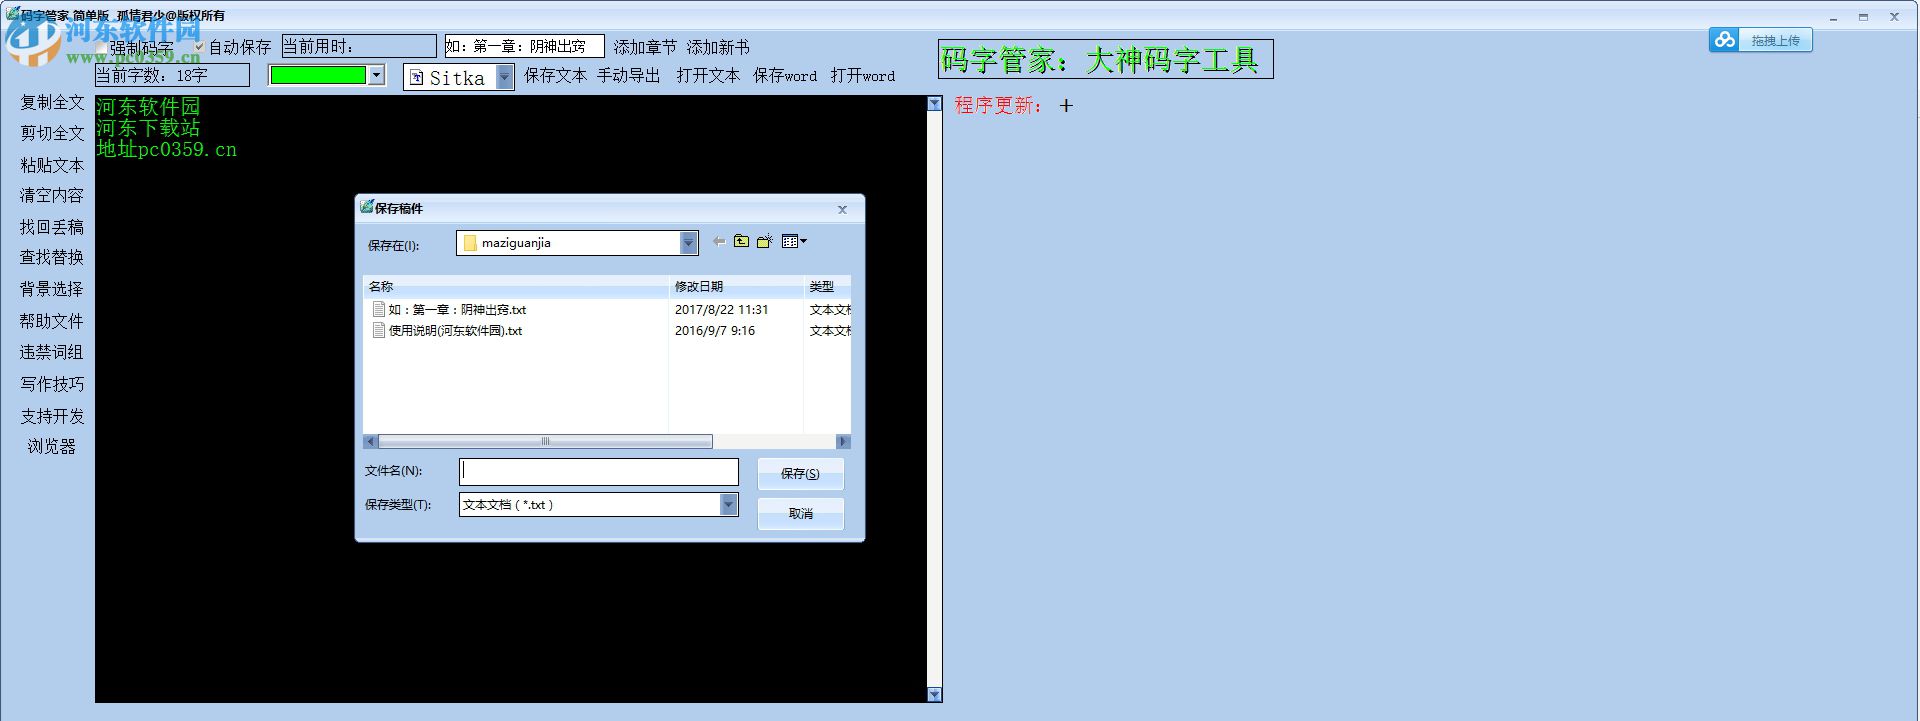Viewport: 1920px width, 721px height.
Task: Close the 保存稿件 dialog
Action: 842,209
